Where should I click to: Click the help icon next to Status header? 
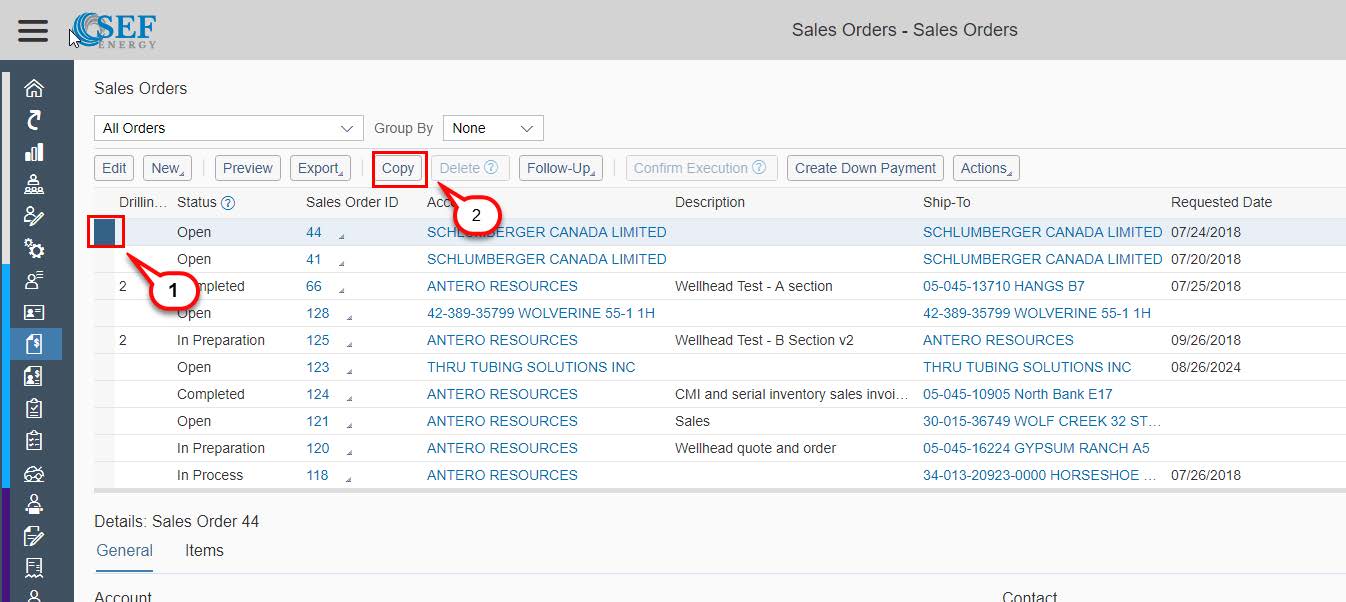228,203
